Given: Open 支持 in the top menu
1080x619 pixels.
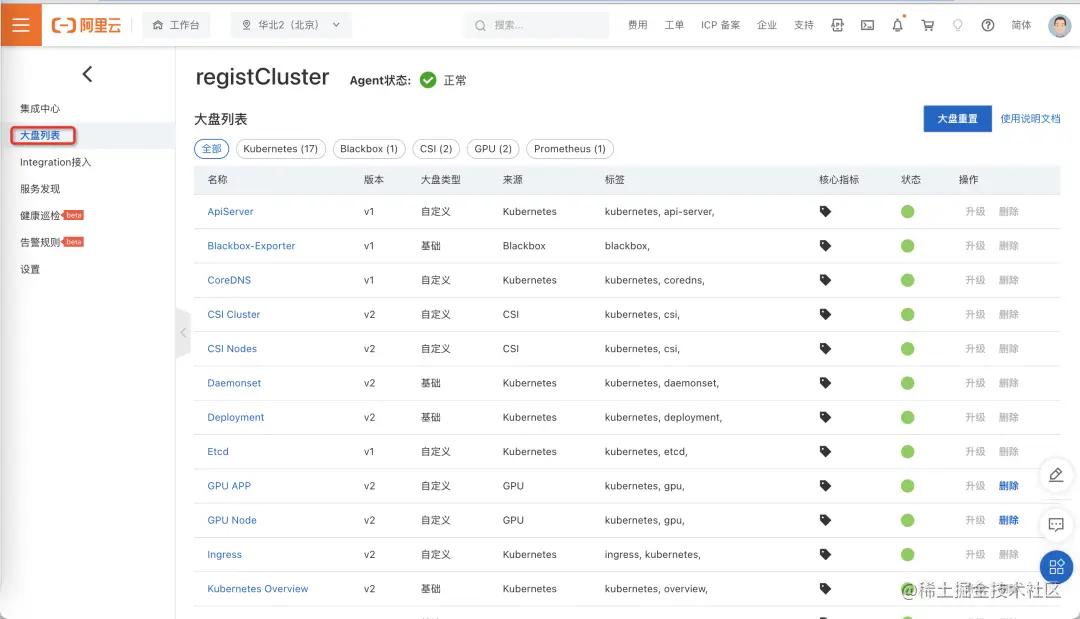Looking at the screenshot, I should [x=804, y=25].
